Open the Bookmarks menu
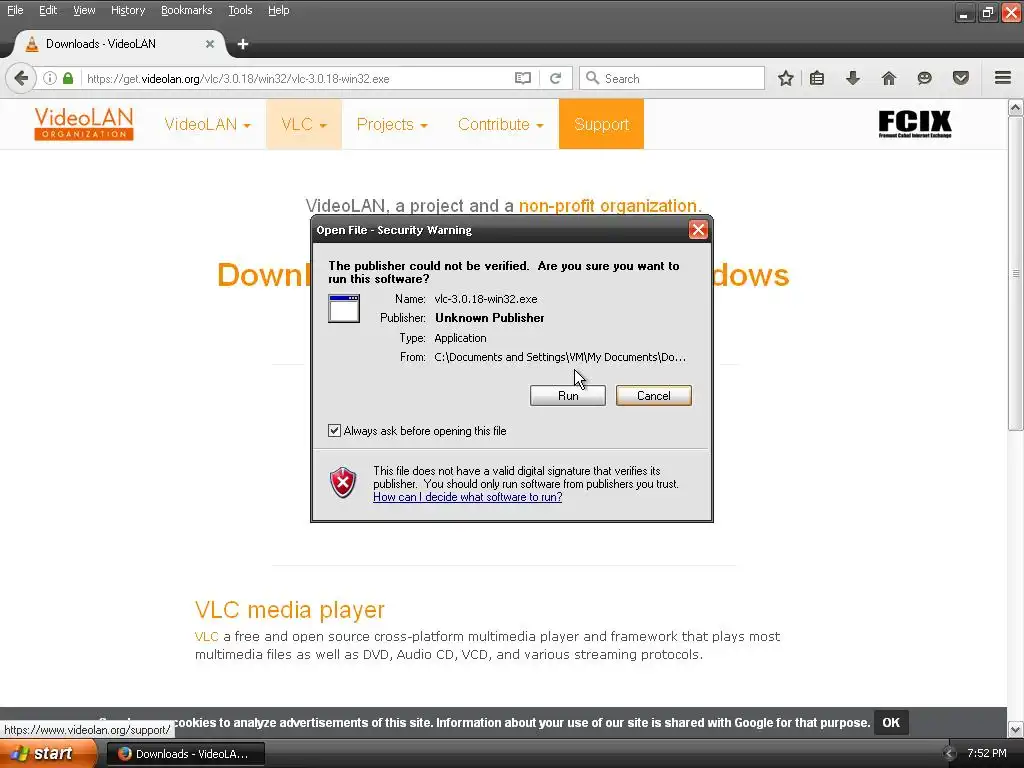This screenshot has width=1024, height=768. (x=186, y=10)
